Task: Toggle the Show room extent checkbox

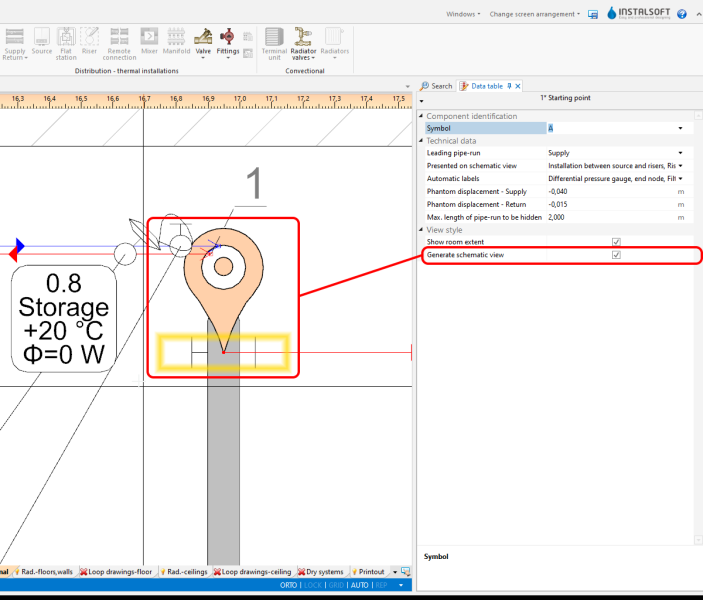Action: pos(616,242)
